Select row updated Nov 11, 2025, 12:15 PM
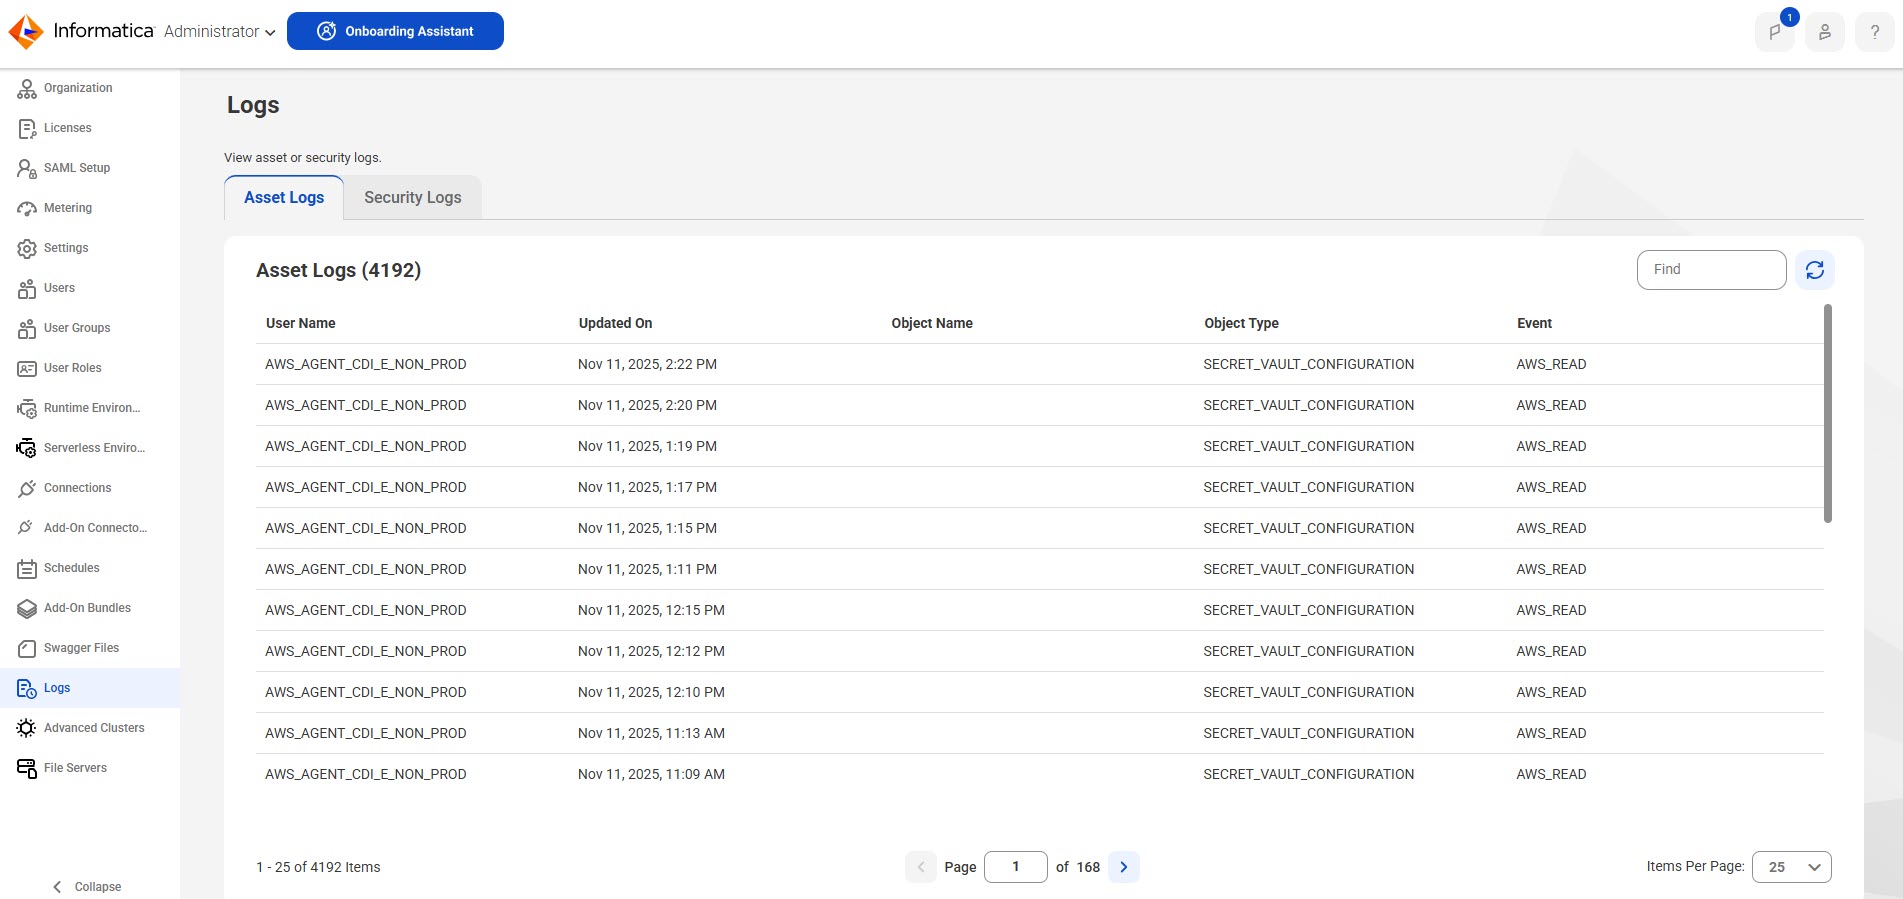The image size is (1903, 899). click(x=1040, y=610)
